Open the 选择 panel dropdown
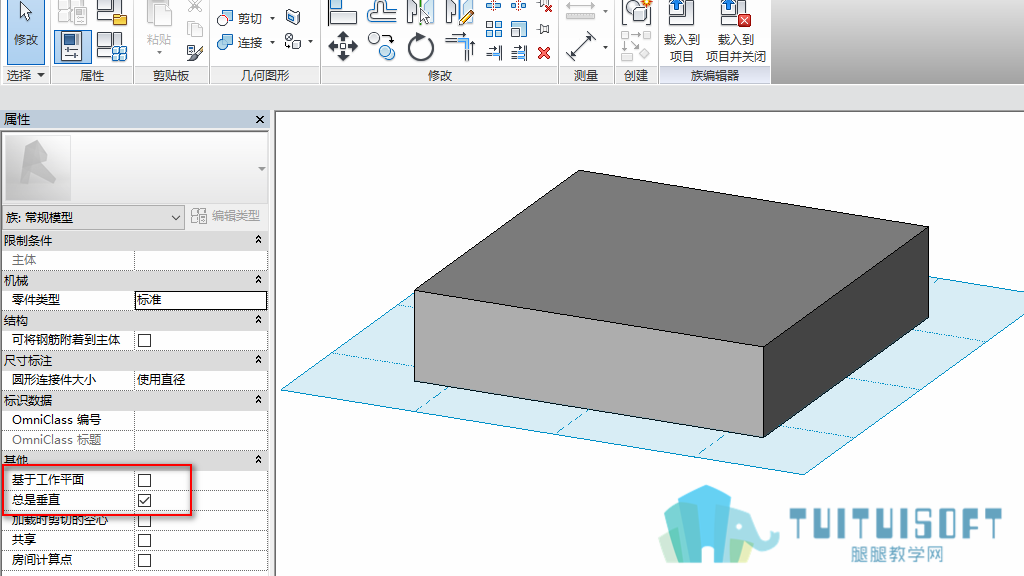Viewport: 1024px width, 576px height. click(x=25, y=75)
